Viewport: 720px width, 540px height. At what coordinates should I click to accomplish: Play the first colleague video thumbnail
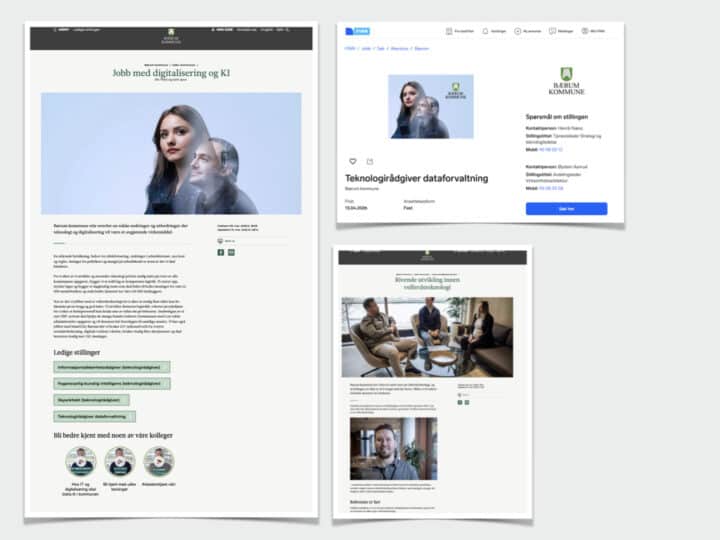tap(81, 461)
